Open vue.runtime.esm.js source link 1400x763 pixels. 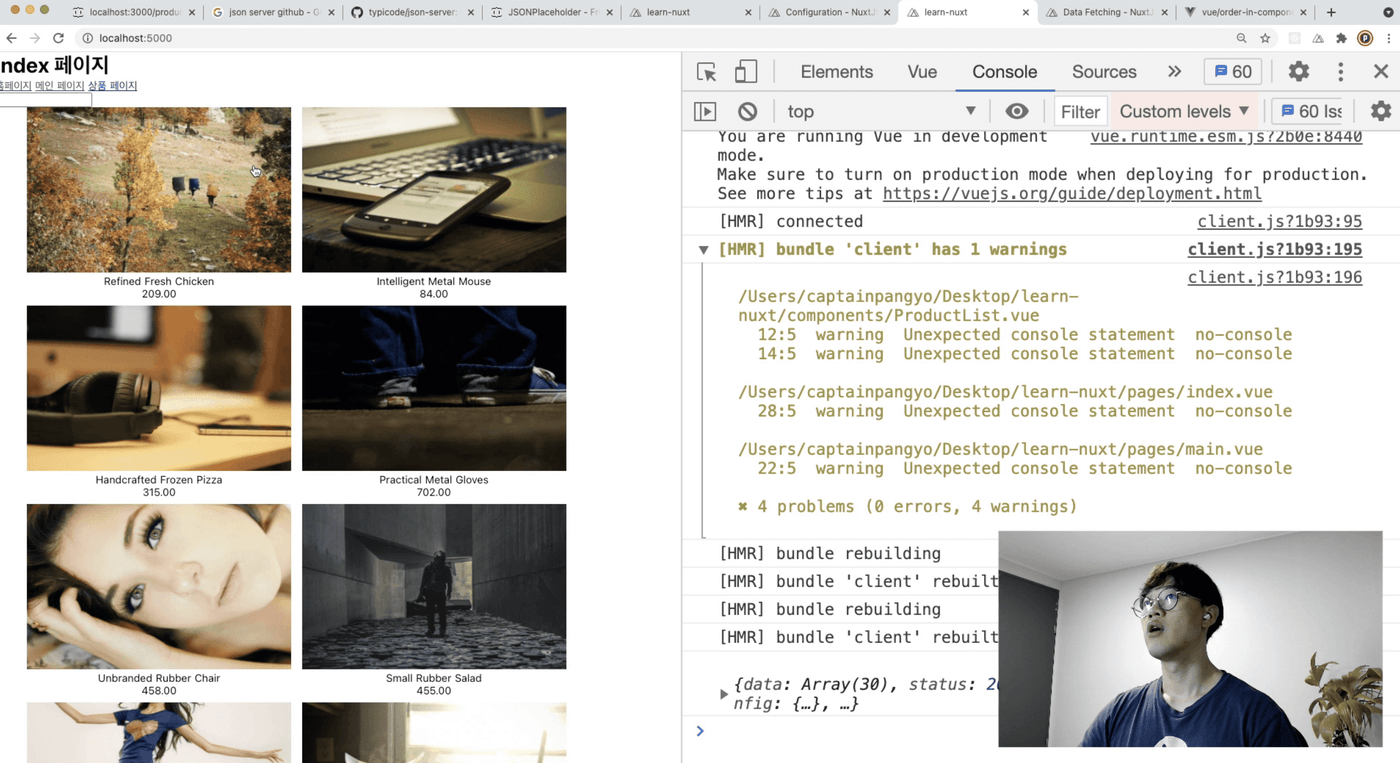pyautogui.click(x=1226, y=137)
